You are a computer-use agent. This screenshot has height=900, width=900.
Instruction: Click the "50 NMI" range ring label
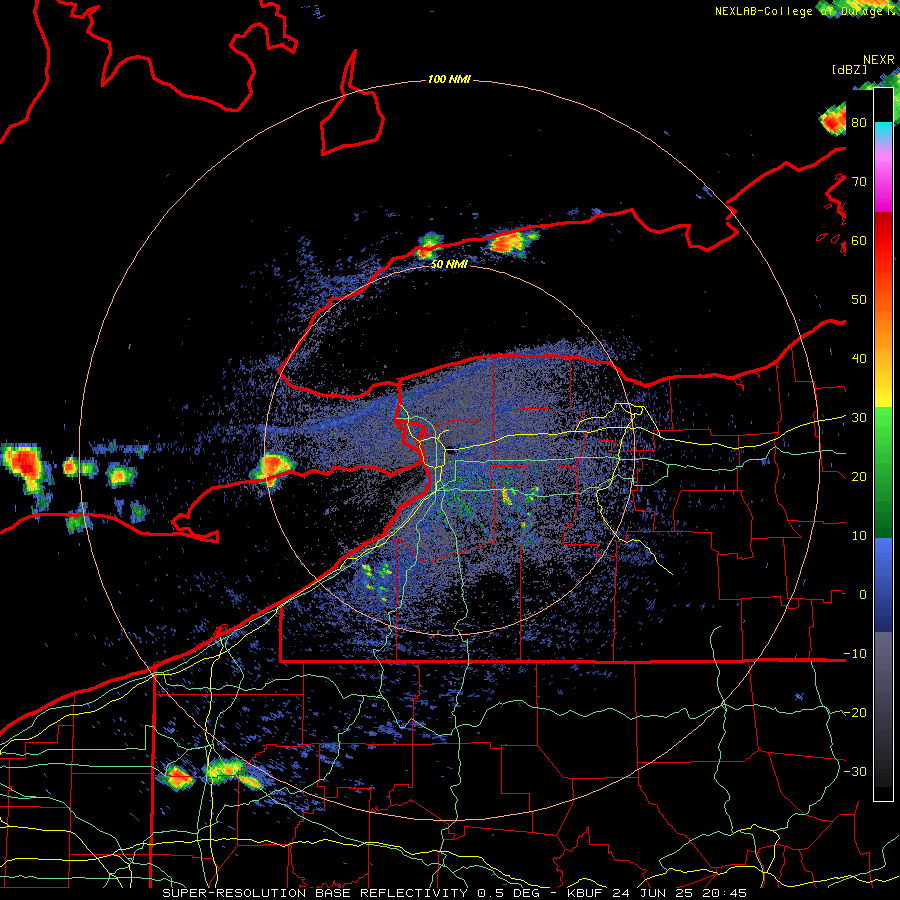449,265
